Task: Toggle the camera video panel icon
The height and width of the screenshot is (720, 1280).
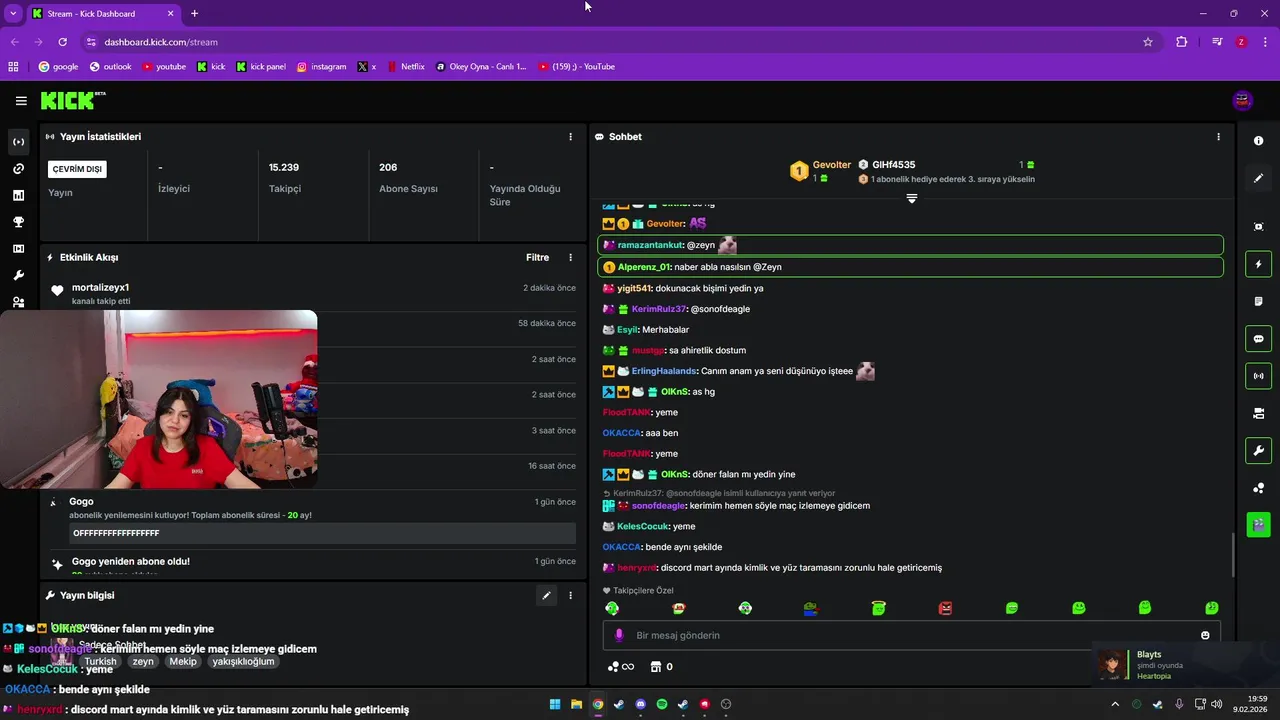Action: click(x=1259, y=413)
